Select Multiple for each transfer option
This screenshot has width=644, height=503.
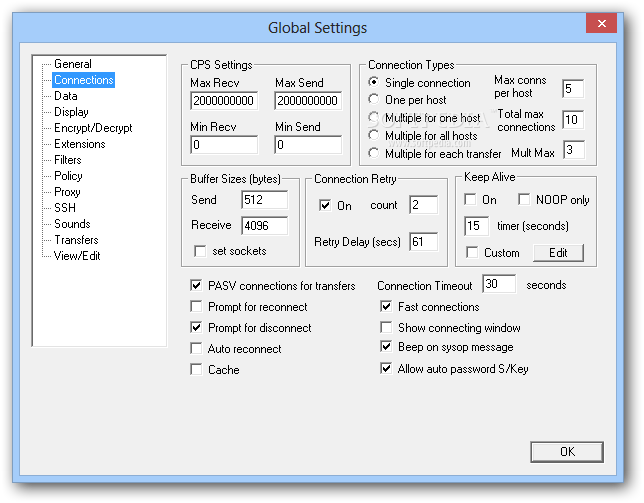373,154
